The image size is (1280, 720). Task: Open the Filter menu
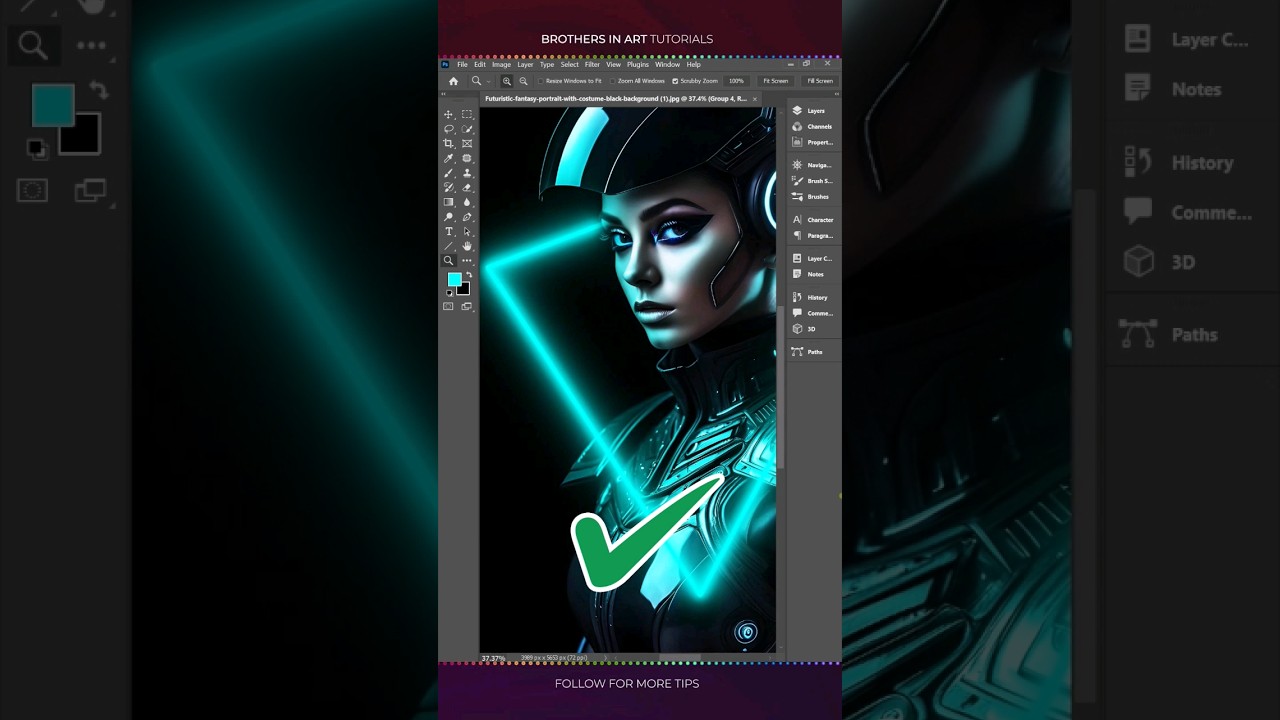592,64
